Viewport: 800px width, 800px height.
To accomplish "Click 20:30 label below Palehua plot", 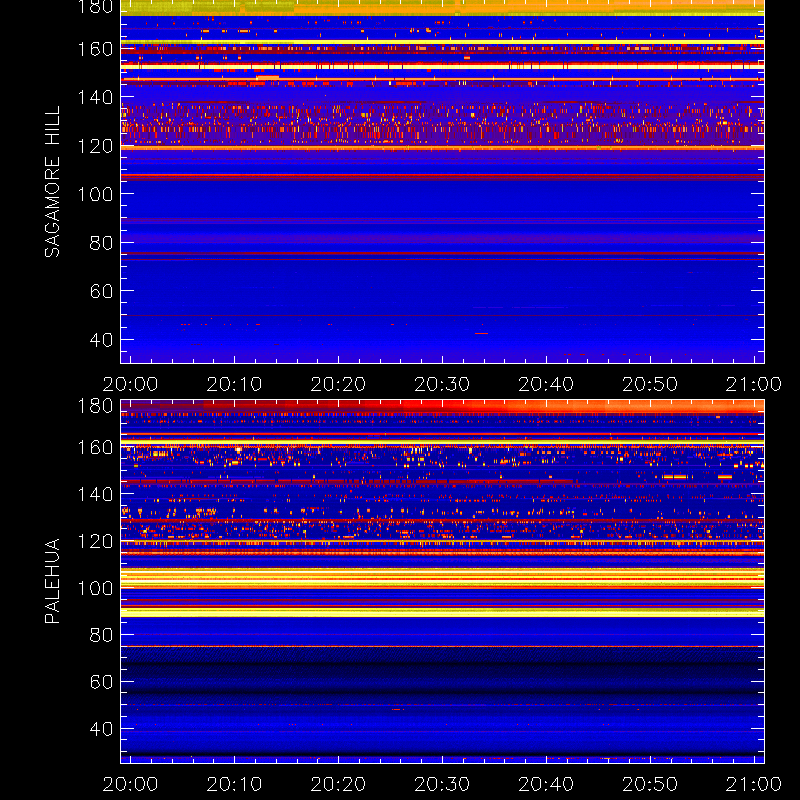I will (x=442, y=784).
